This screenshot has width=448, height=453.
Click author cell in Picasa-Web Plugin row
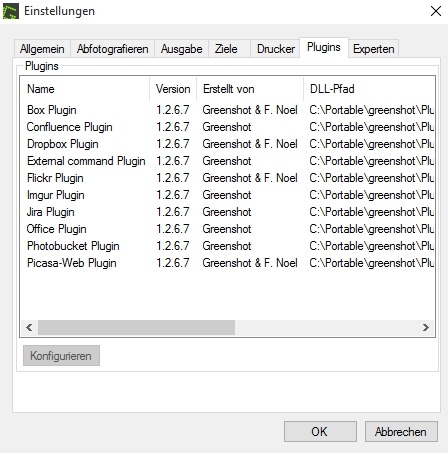[x=250, y=263]
